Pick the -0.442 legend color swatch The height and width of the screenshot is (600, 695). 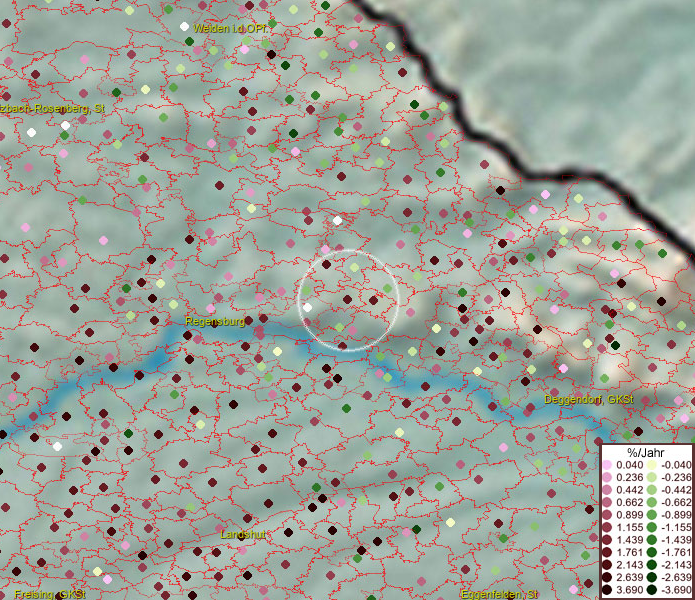[652, 490]
